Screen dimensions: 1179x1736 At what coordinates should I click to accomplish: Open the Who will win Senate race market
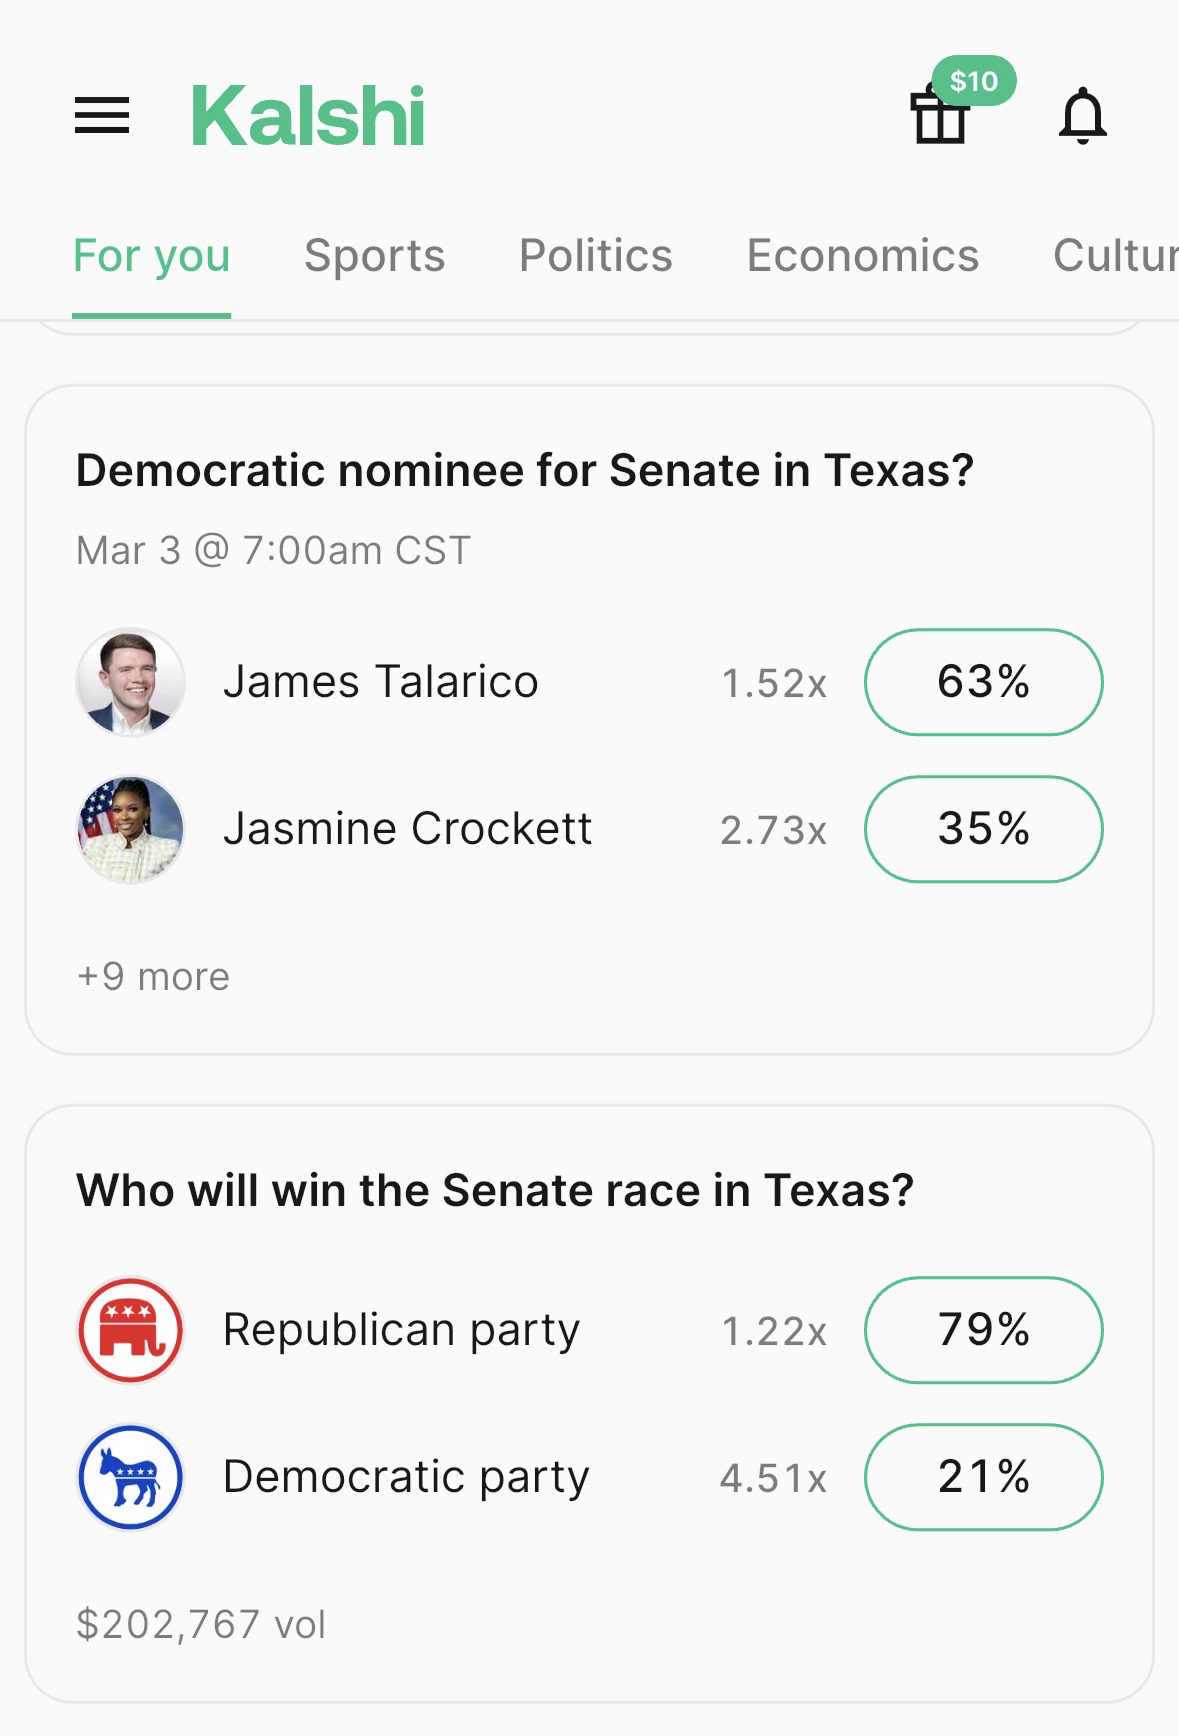[x=495, y=1191]
